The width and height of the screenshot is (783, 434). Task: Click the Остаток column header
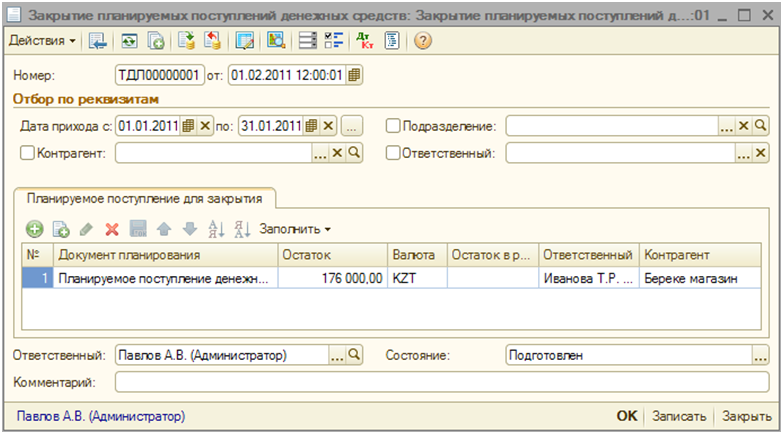[x=332, y=255]
